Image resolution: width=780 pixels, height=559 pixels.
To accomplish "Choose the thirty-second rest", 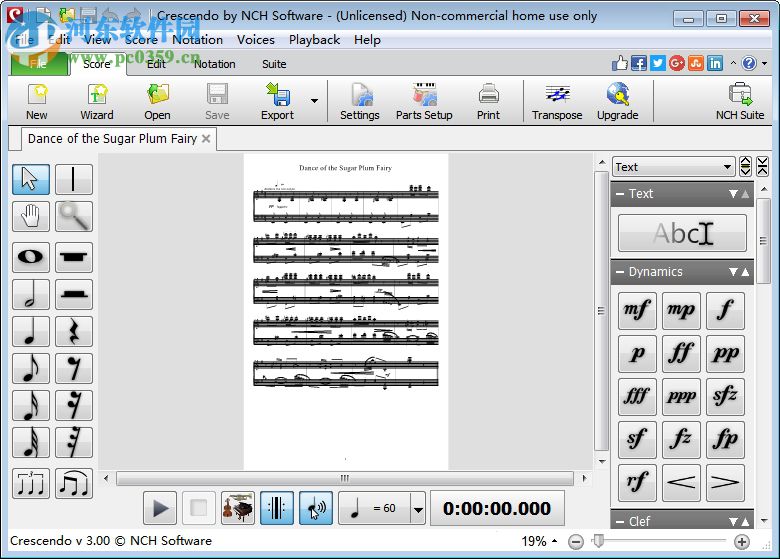I will click(x=74, y=443).
